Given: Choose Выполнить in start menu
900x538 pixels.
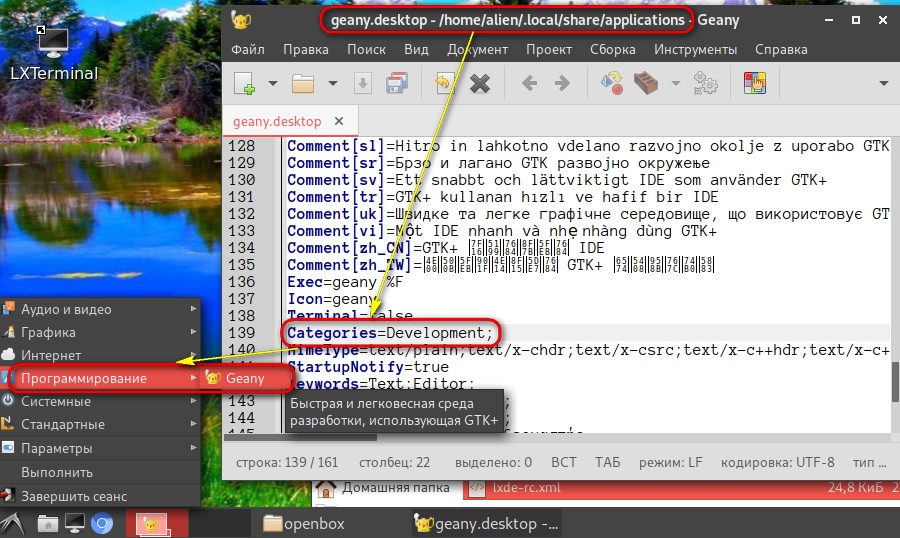Looking at the screenshot, I should coord(100,472).
